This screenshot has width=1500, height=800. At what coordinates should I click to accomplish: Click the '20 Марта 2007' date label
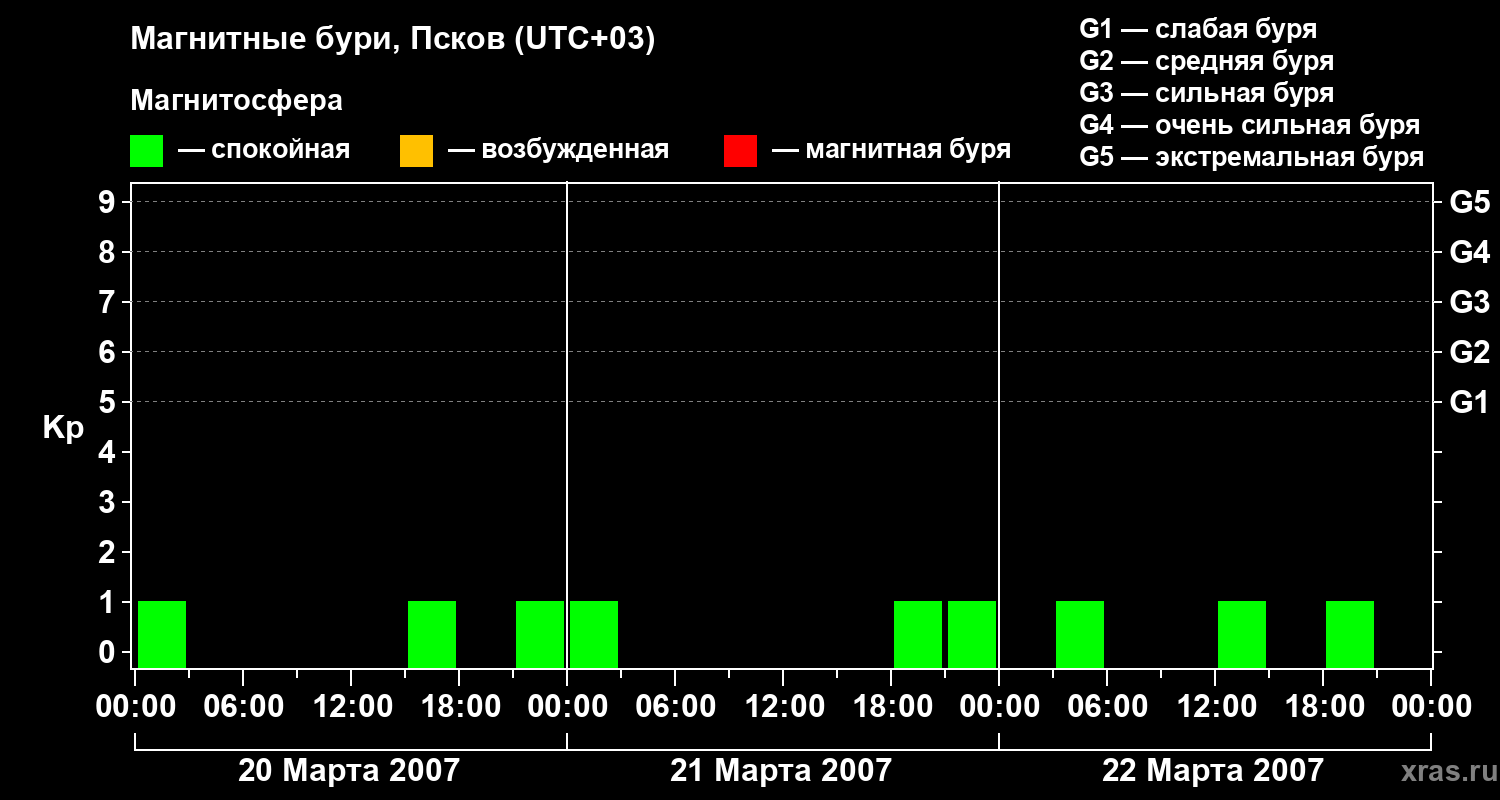click(x=349, y=771)
